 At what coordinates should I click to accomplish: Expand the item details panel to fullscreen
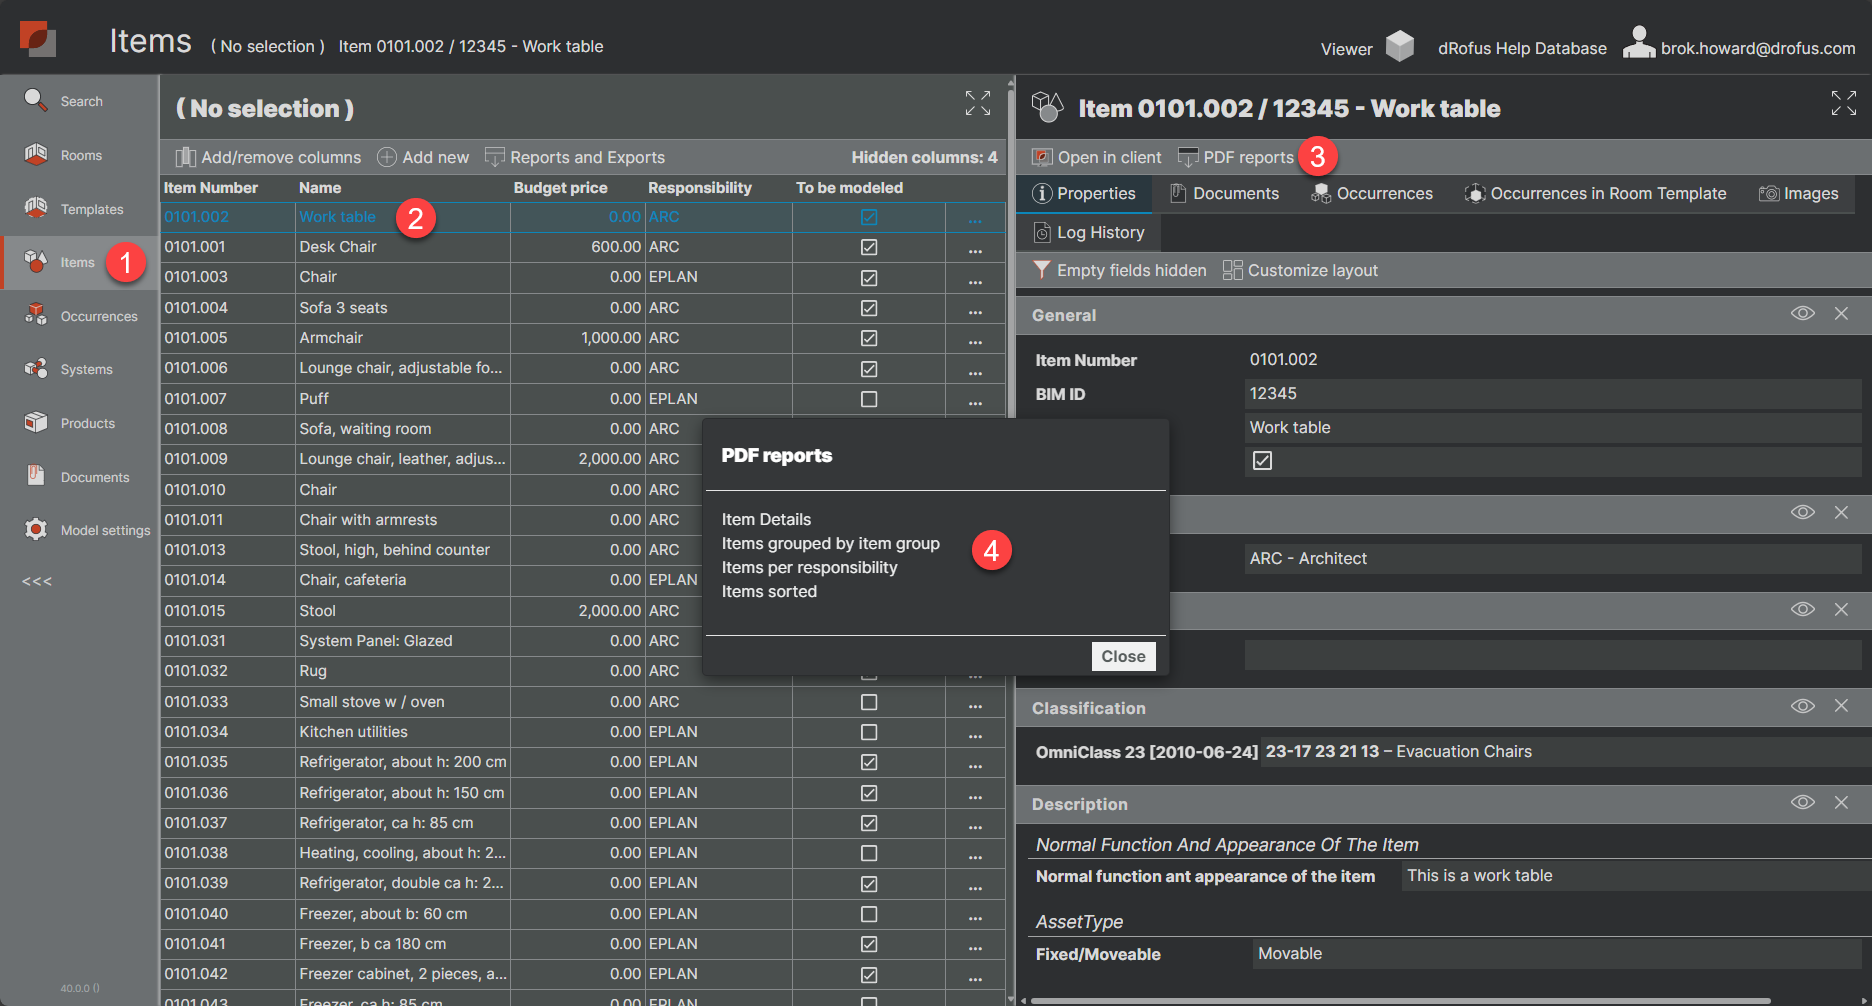click(x=1843, y=103)
